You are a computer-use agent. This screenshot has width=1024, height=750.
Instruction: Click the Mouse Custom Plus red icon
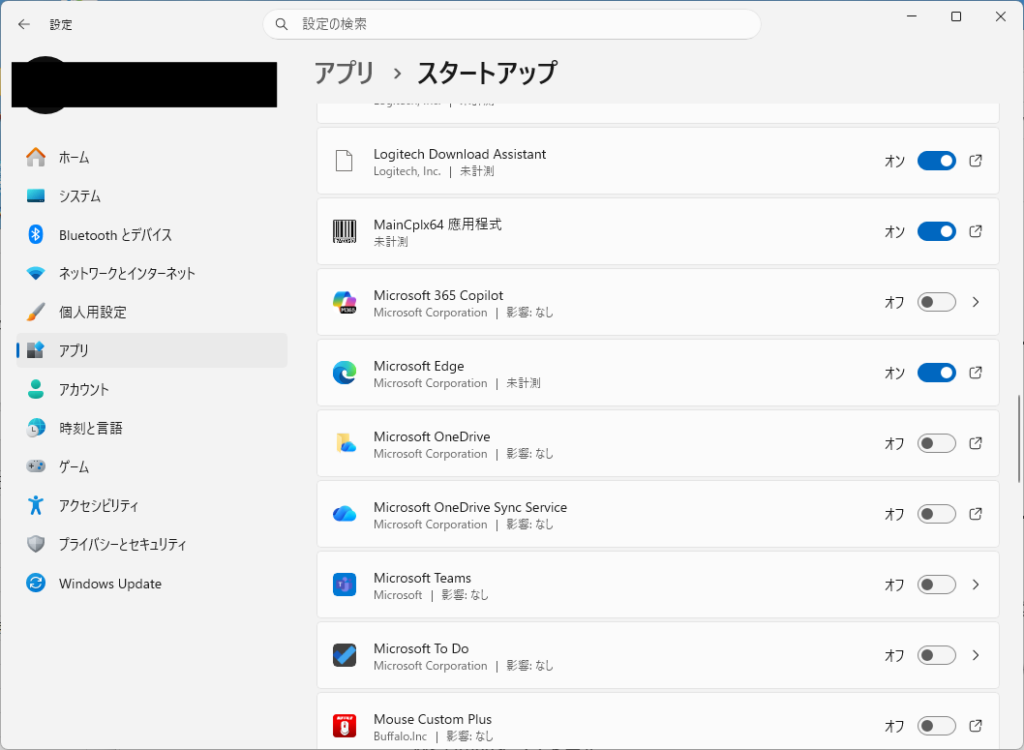[344, 725]
